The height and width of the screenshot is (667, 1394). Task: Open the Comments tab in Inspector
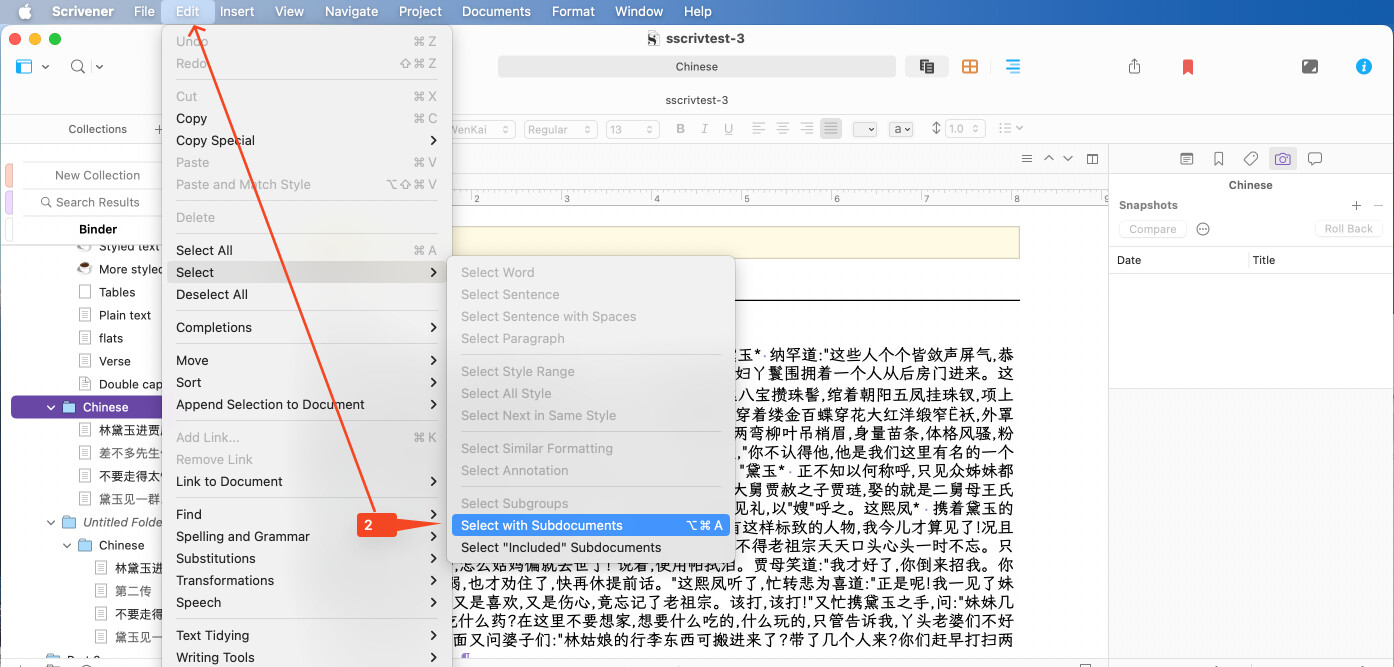click(x=1315, y=159)
